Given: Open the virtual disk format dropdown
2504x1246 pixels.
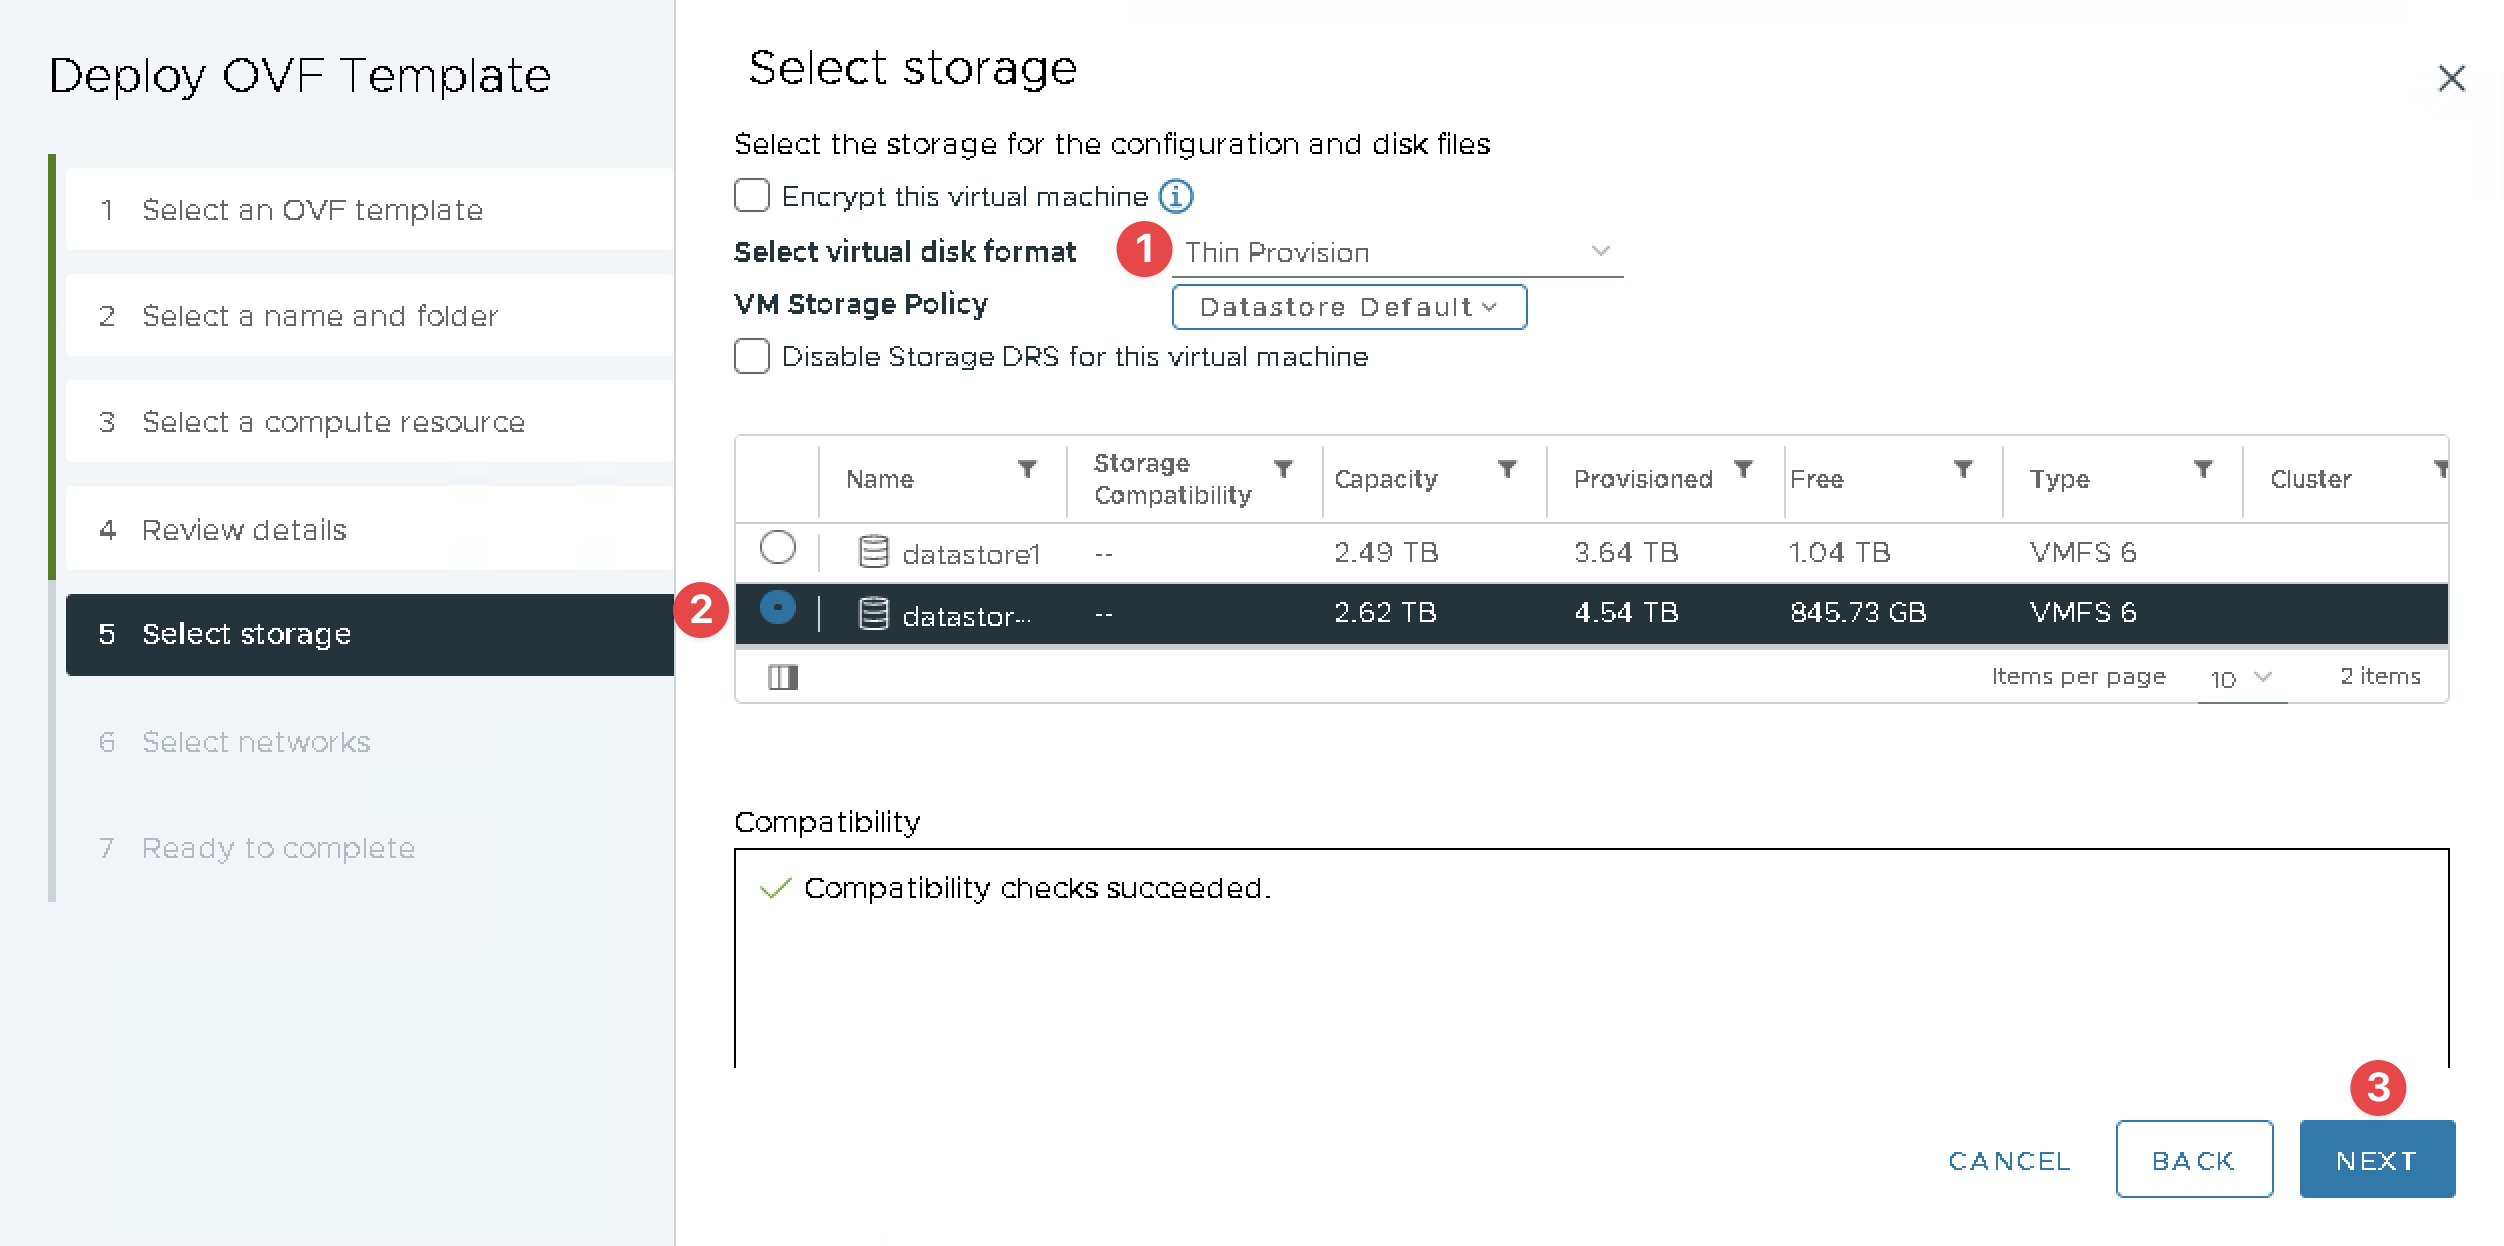Looking at the screenshot, I should tap(1396, 252).
